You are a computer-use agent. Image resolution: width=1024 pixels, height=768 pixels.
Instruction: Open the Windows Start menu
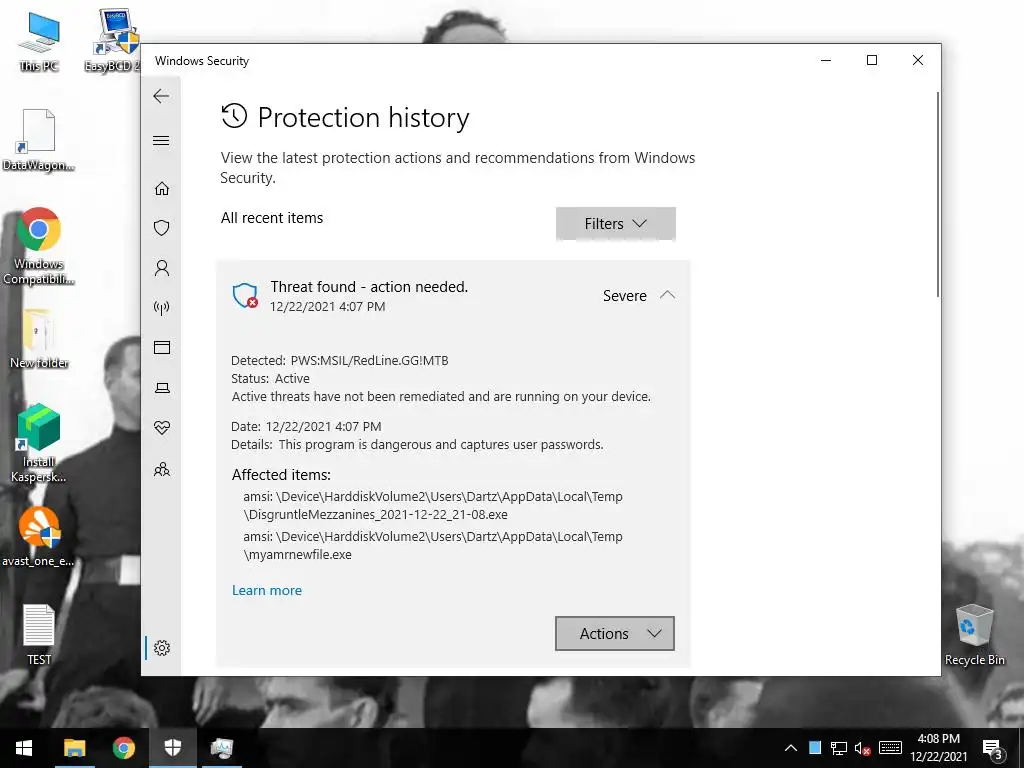point(24,748)
